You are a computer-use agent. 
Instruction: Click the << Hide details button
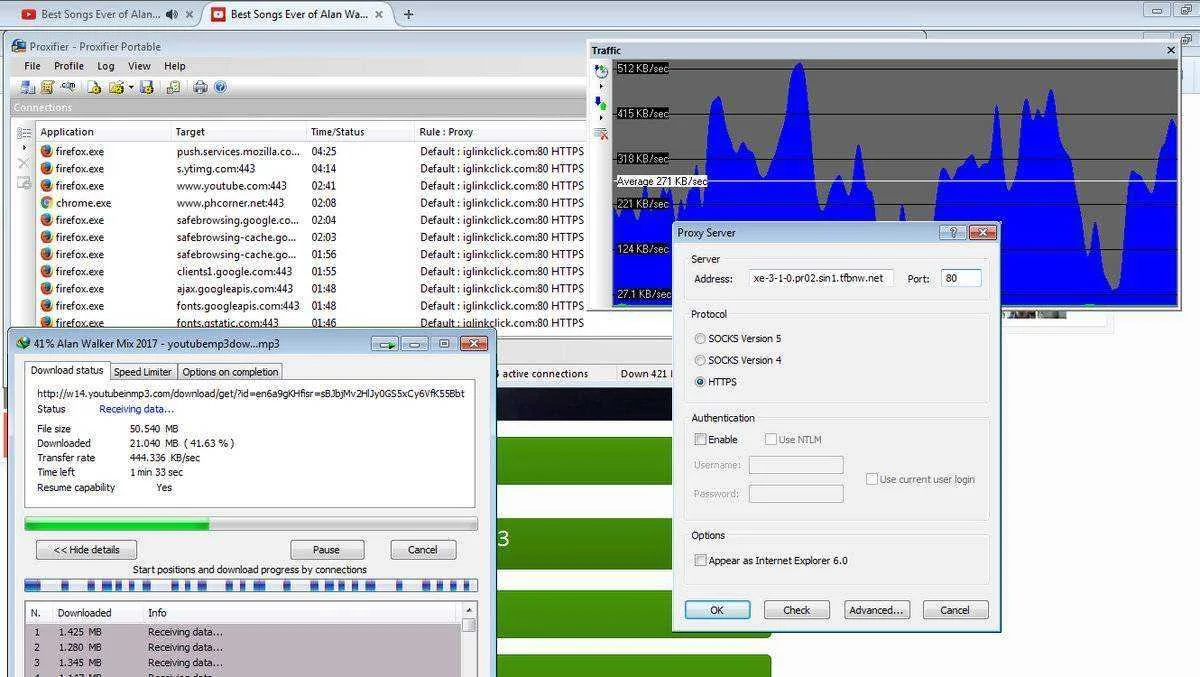tap(86, 550)
